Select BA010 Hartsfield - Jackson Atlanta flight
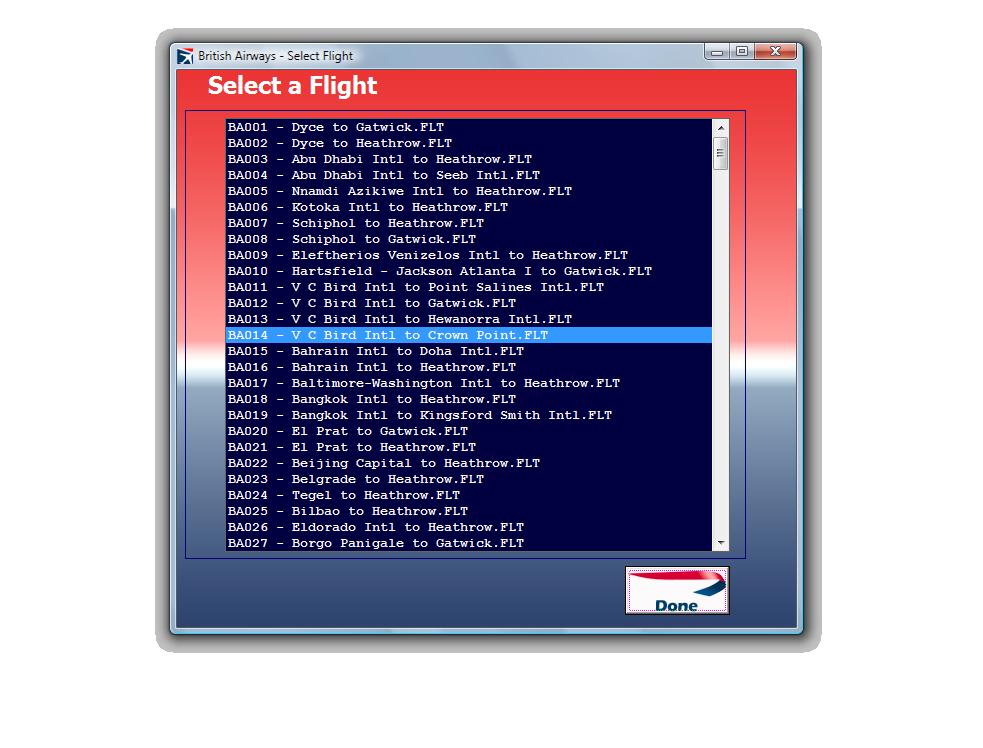 click(x=469, y=271)
